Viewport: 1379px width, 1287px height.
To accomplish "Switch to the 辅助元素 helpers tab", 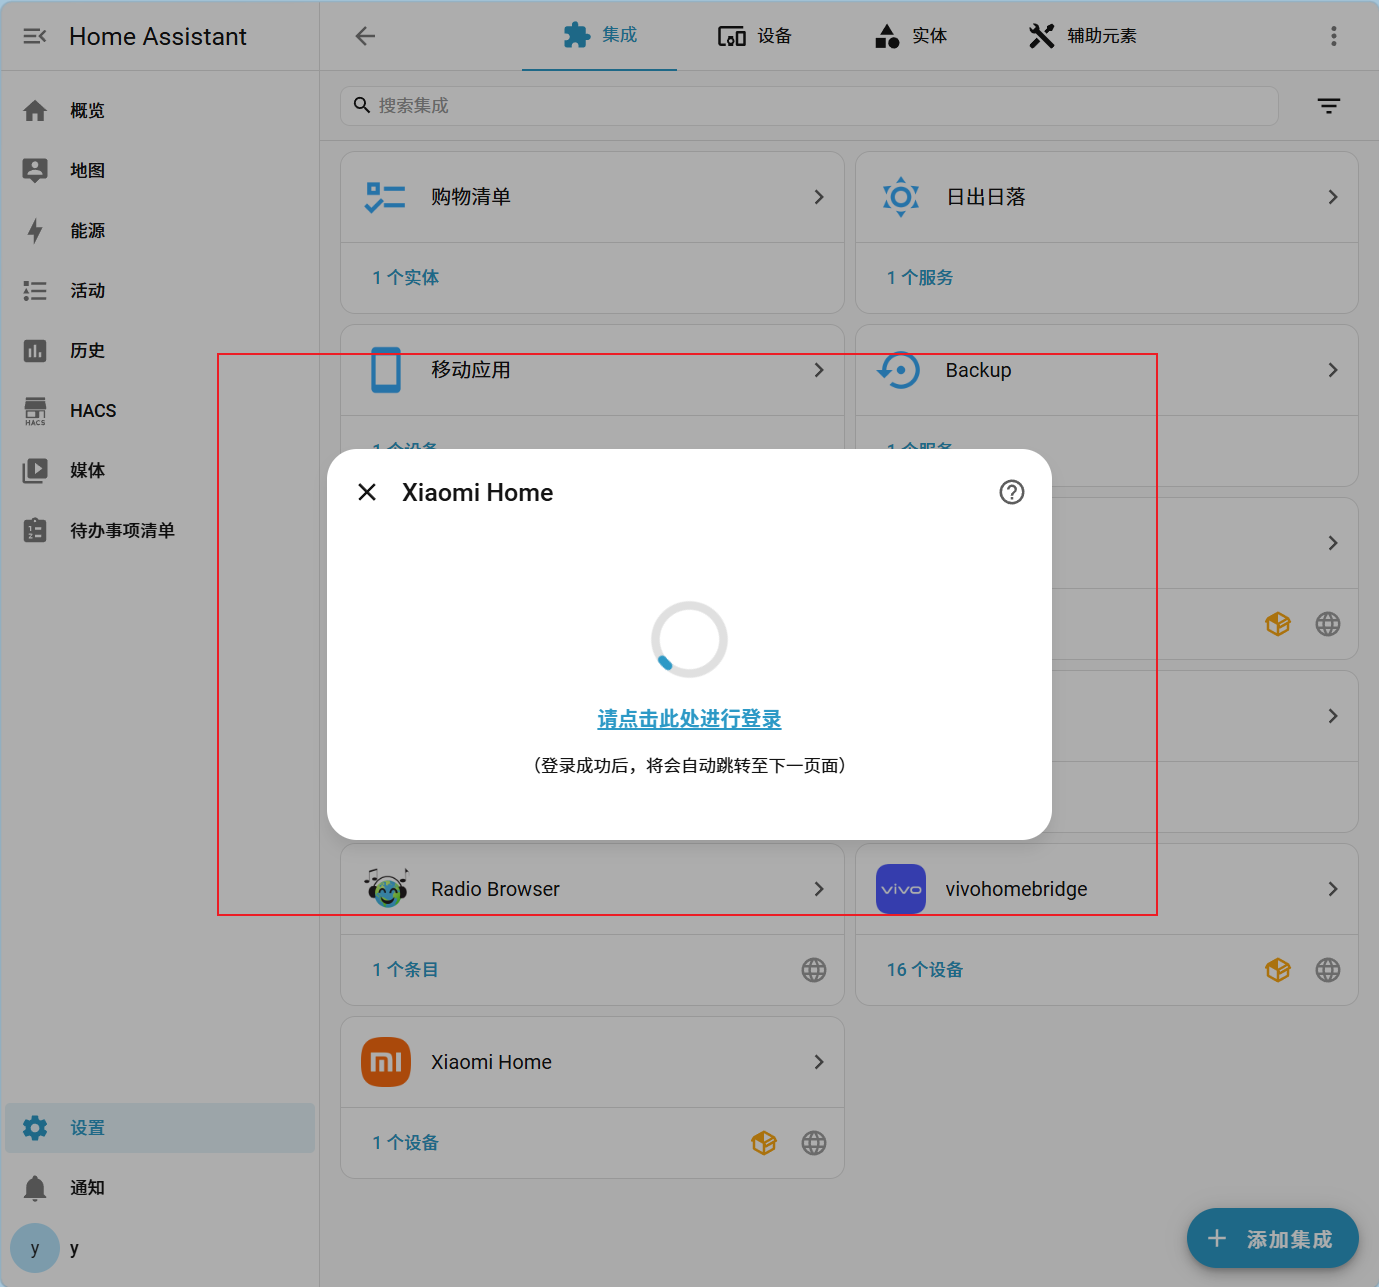I will [1083, 36].
